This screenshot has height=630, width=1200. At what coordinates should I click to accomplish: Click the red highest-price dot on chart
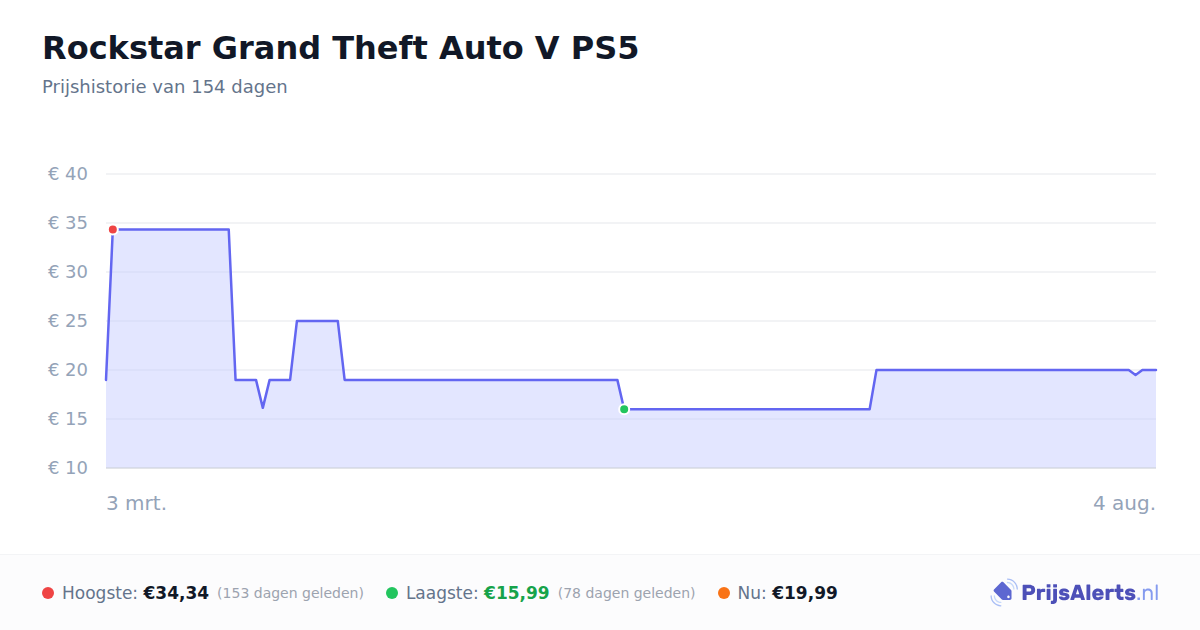pyautogui.click(x=113, y=229)
